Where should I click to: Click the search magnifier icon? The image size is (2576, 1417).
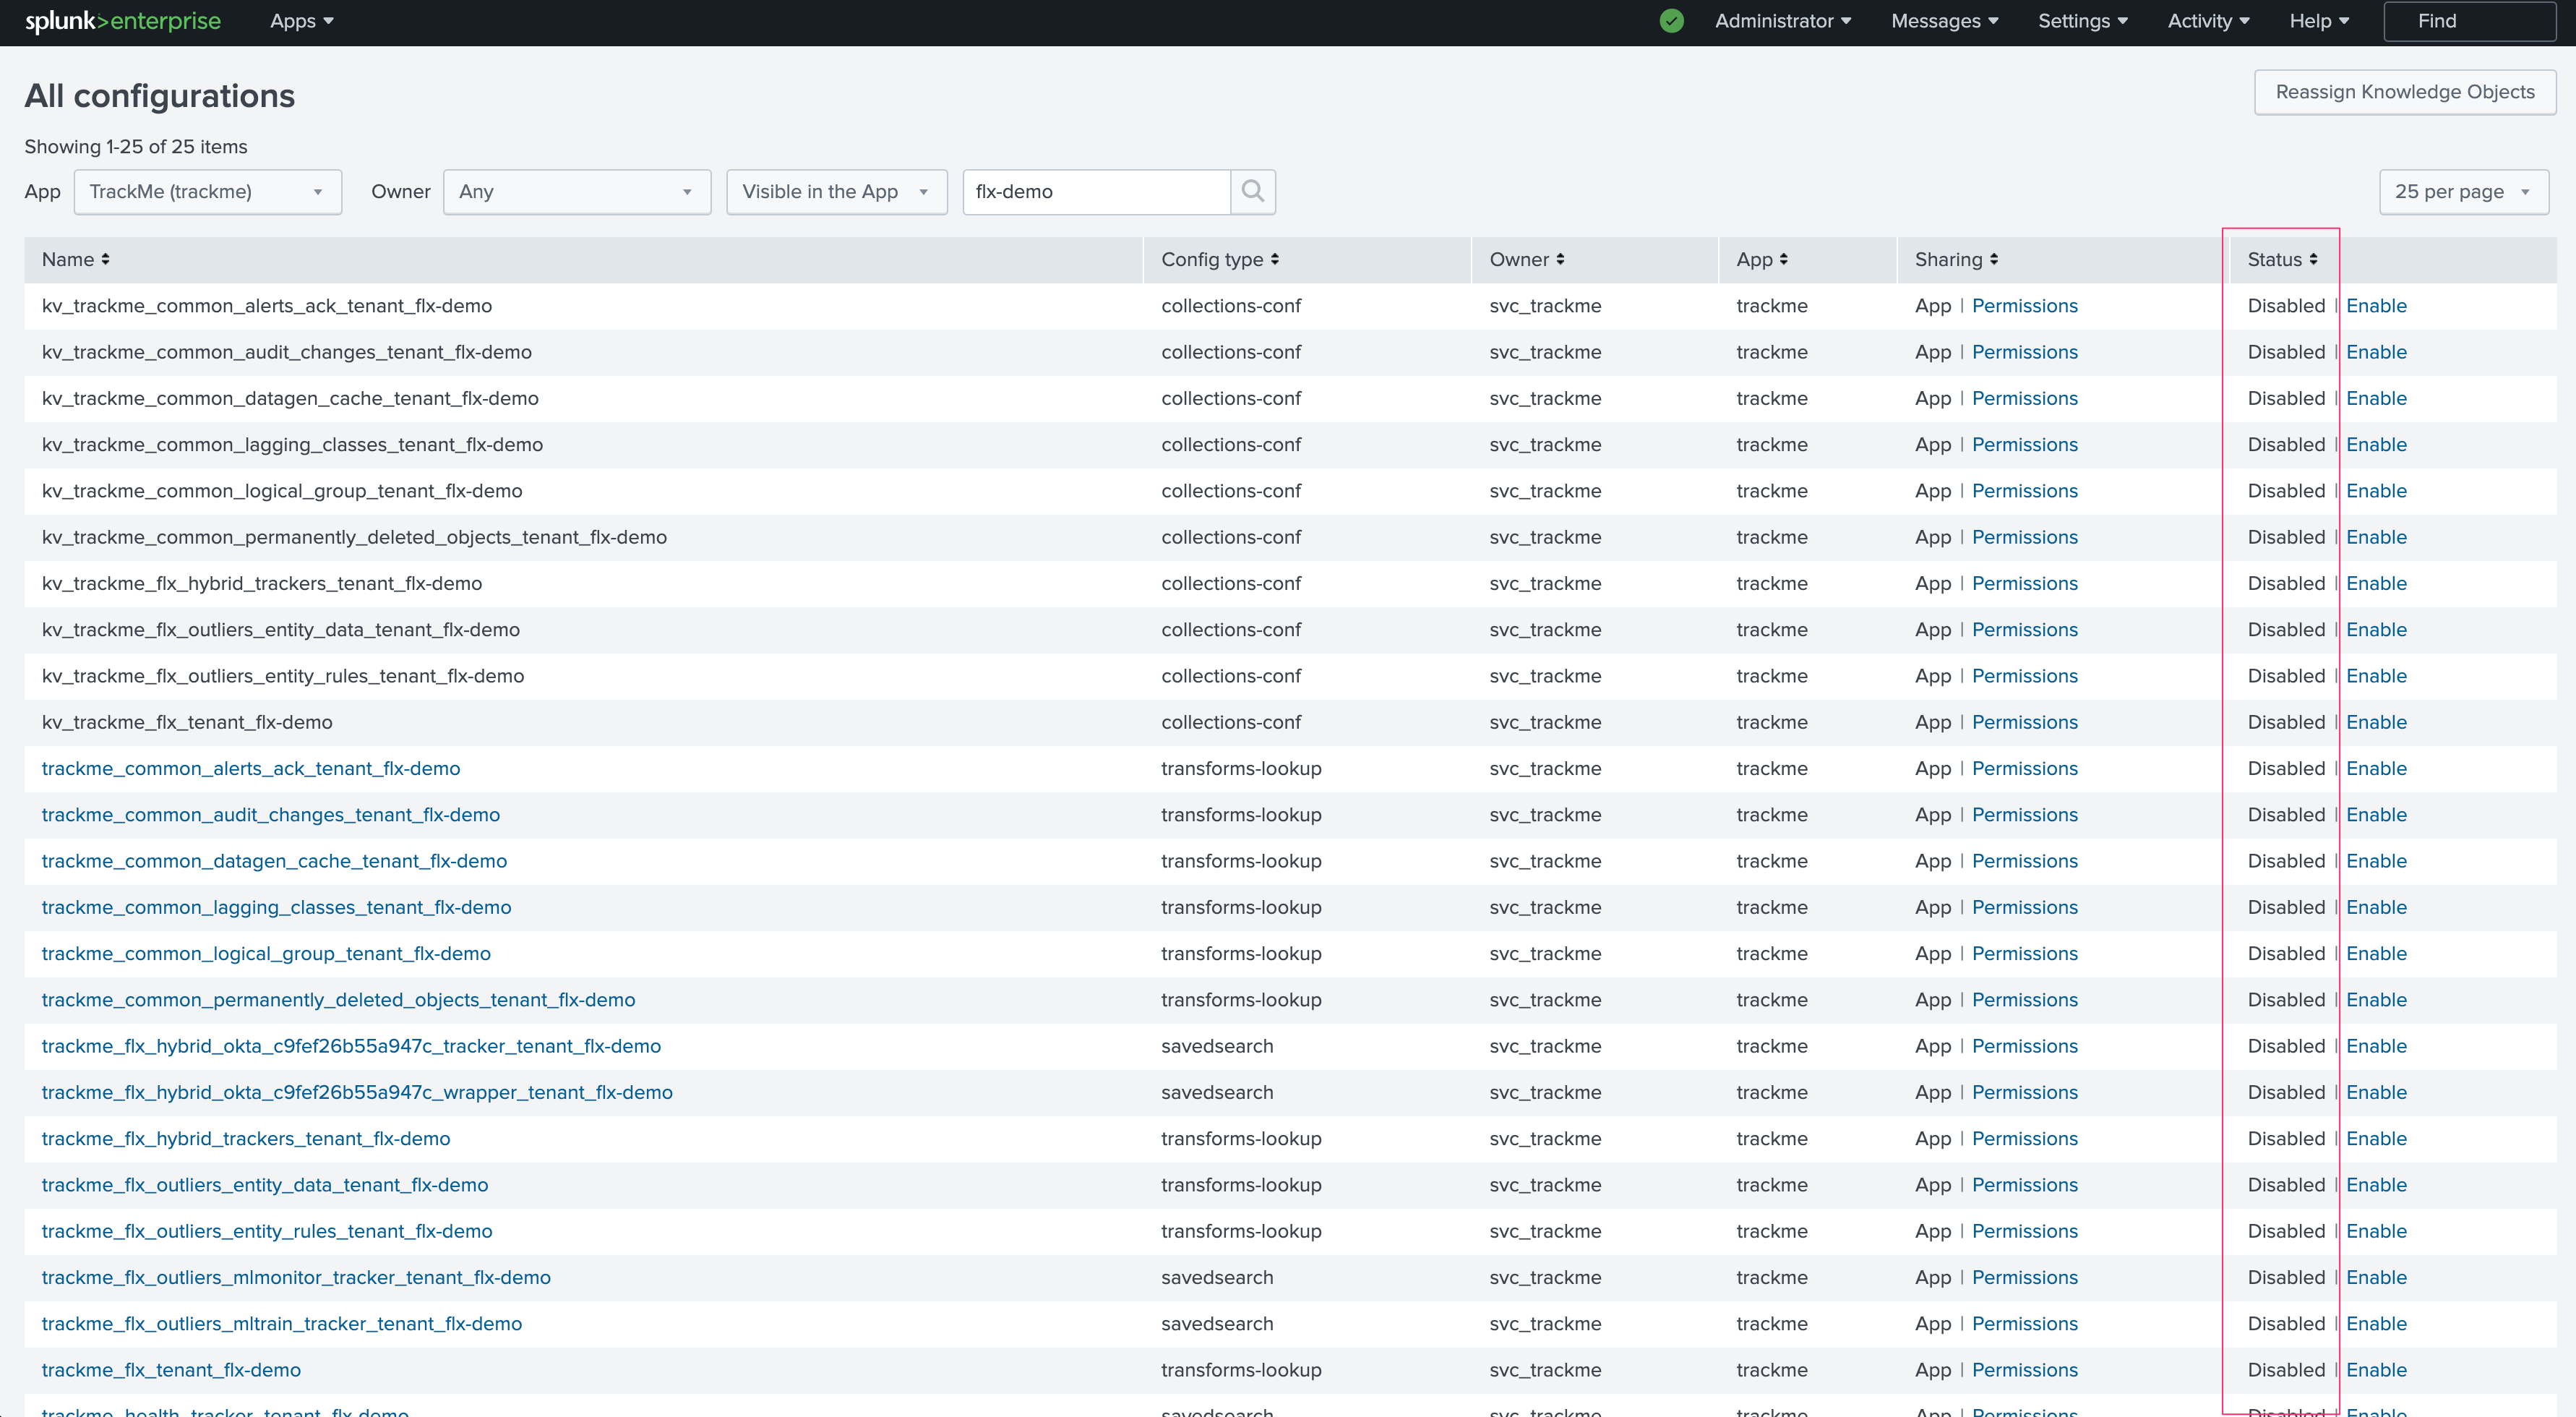pyautogui.click(x=1252, y=191)
